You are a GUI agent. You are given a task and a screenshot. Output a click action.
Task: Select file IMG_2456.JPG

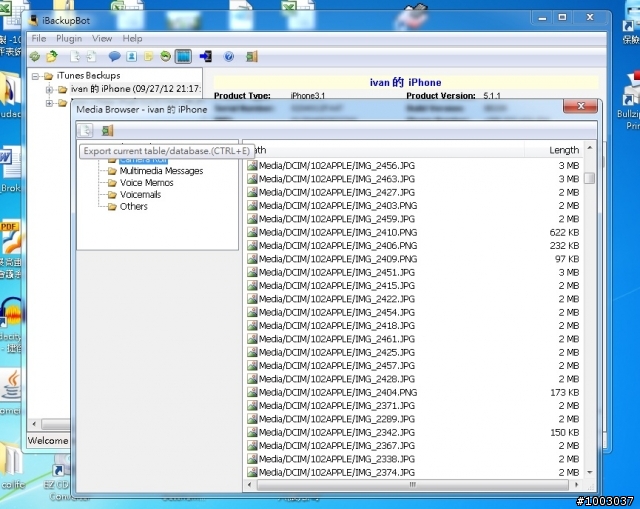pyautogui.click(x=337, y=165)
